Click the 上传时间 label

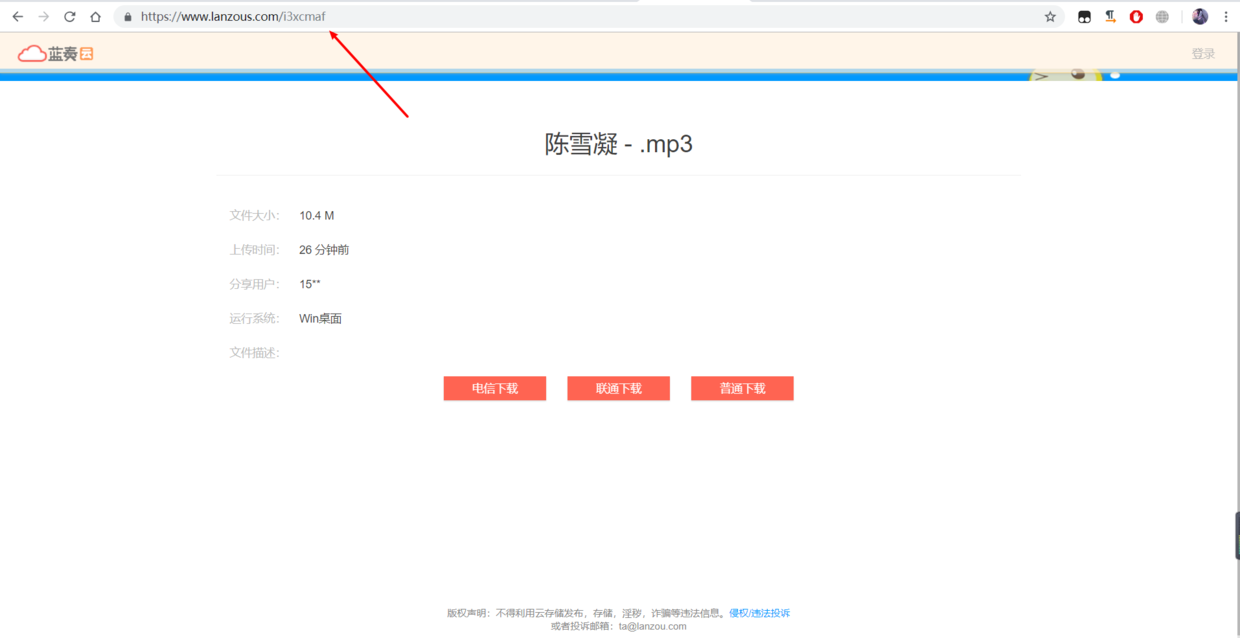[254, 250]
